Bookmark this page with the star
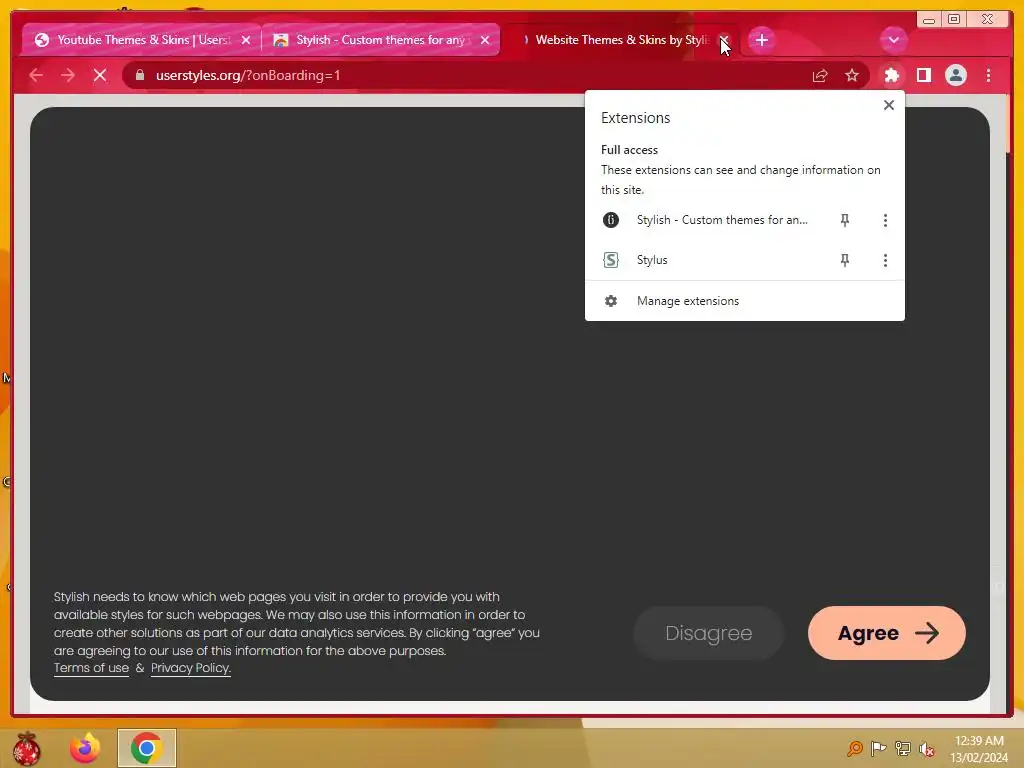 [852, 75]
